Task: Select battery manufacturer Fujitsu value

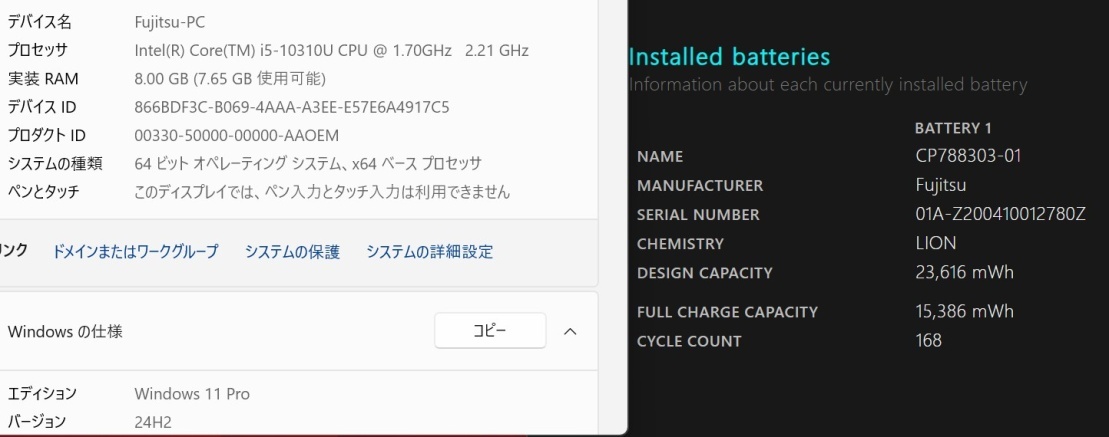Action: pos(941,185)
